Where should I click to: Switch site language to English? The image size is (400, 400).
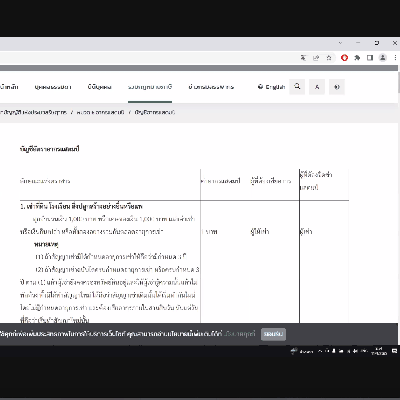tap(271, 87)
